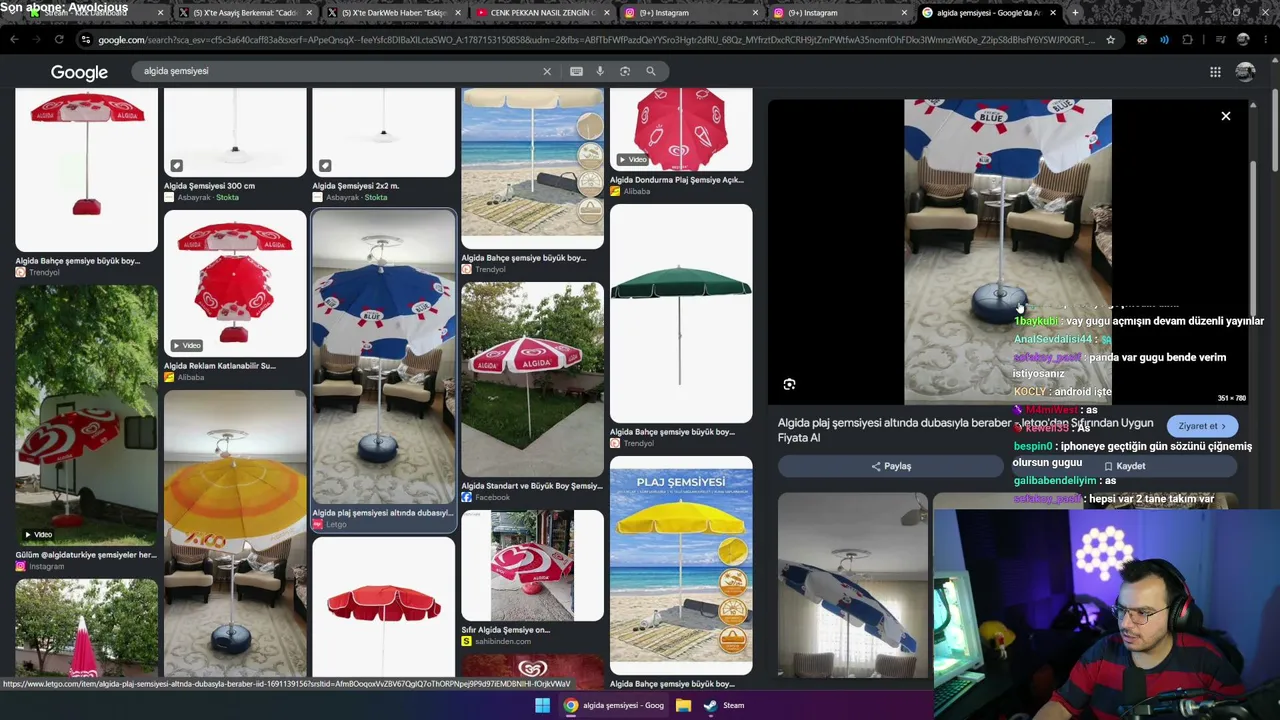Bookmark this page with the star icon
1280x720 pixels.
click(1110, 39)
